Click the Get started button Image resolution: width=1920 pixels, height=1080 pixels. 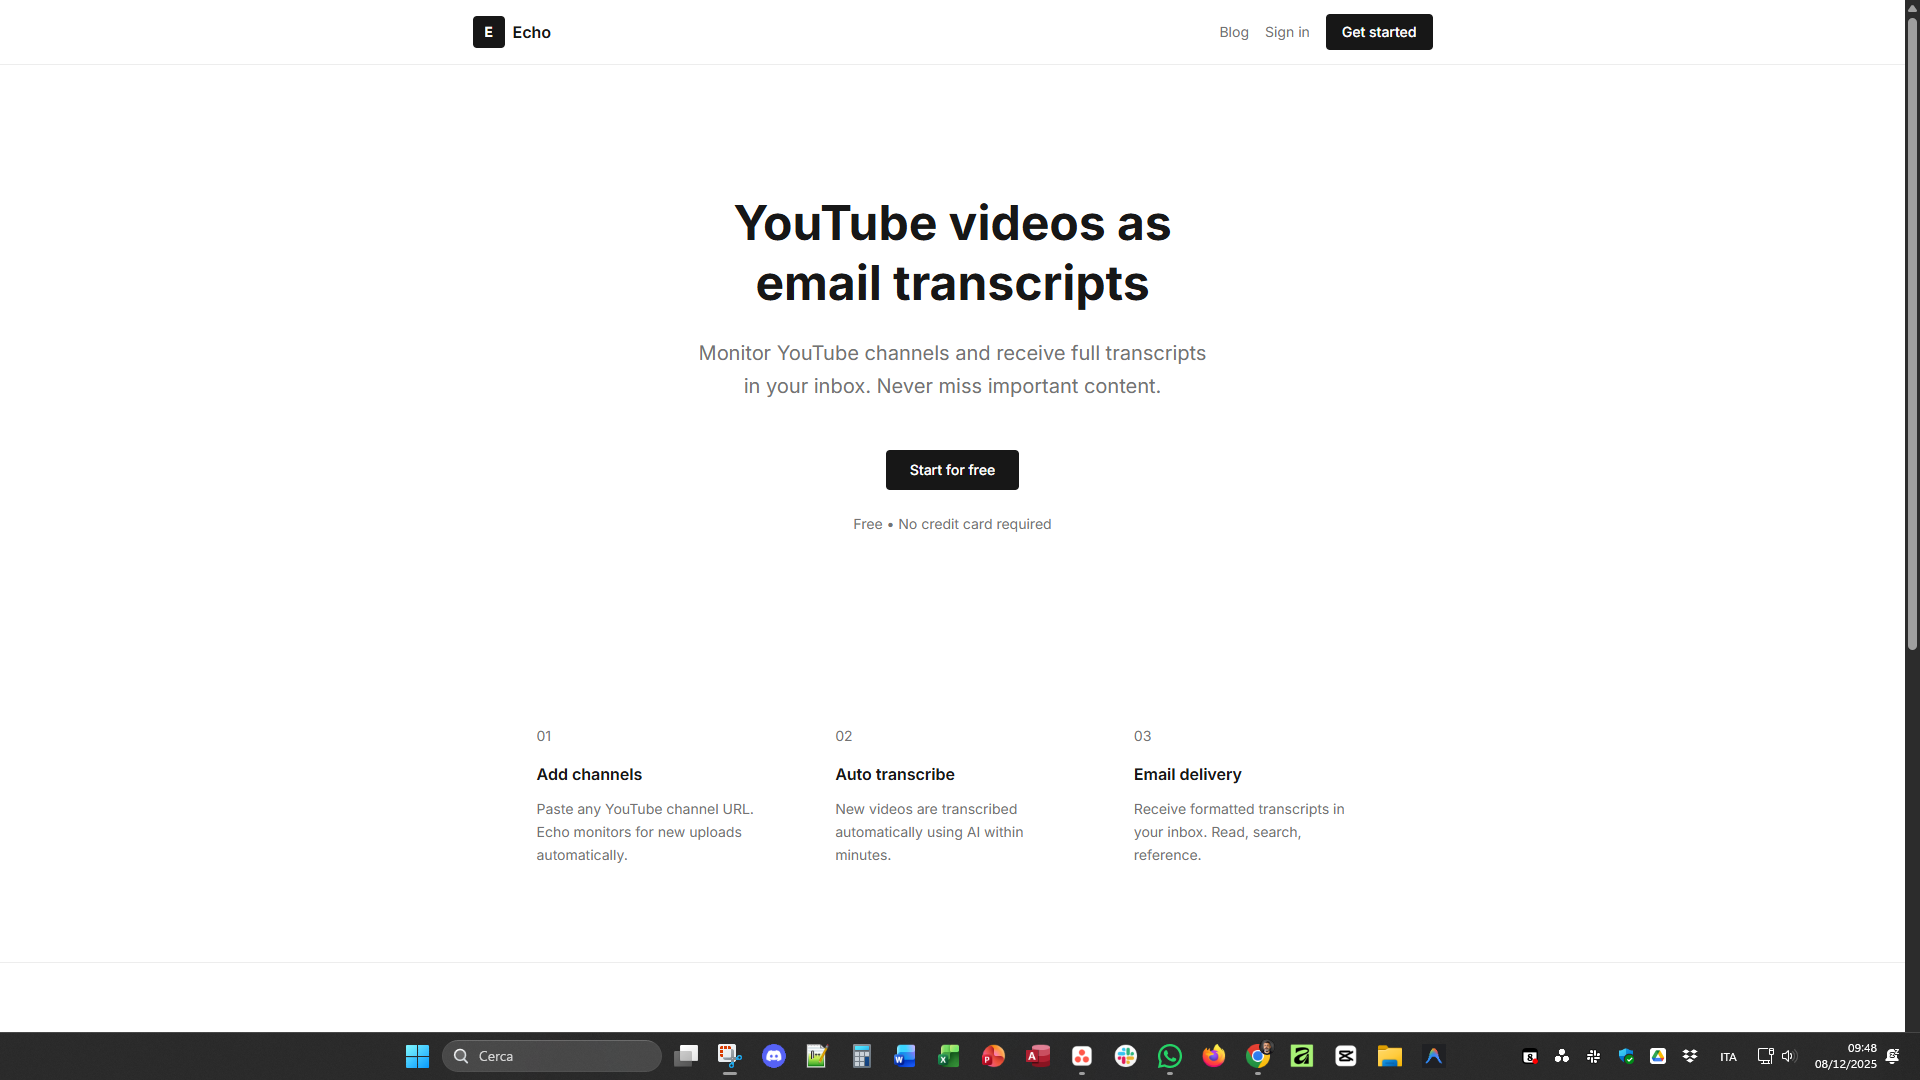1378,32
